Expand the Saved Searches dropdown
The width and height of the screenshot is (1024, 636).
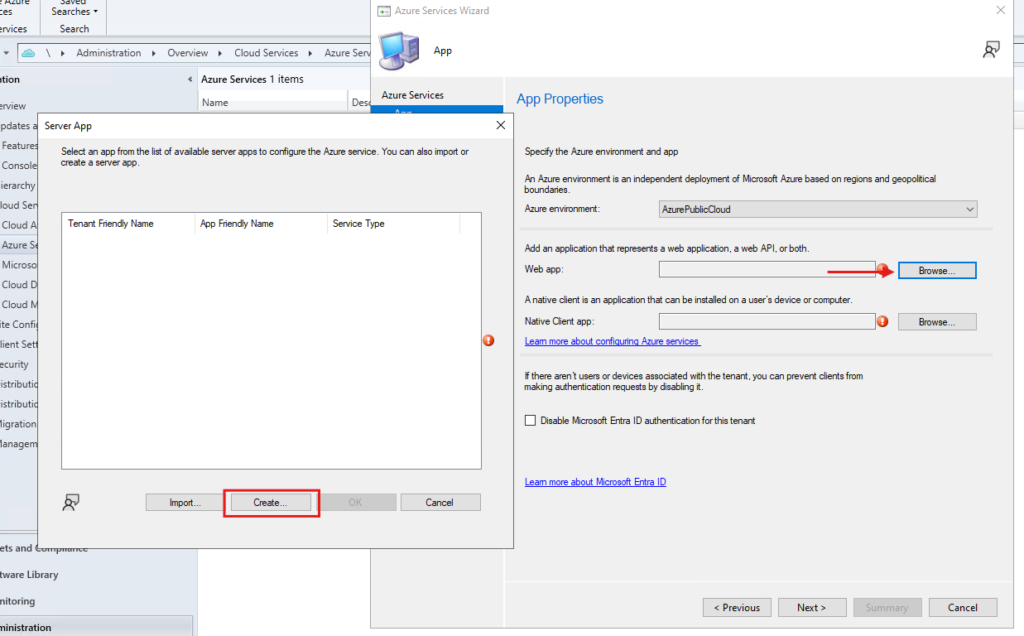(75, 11)
